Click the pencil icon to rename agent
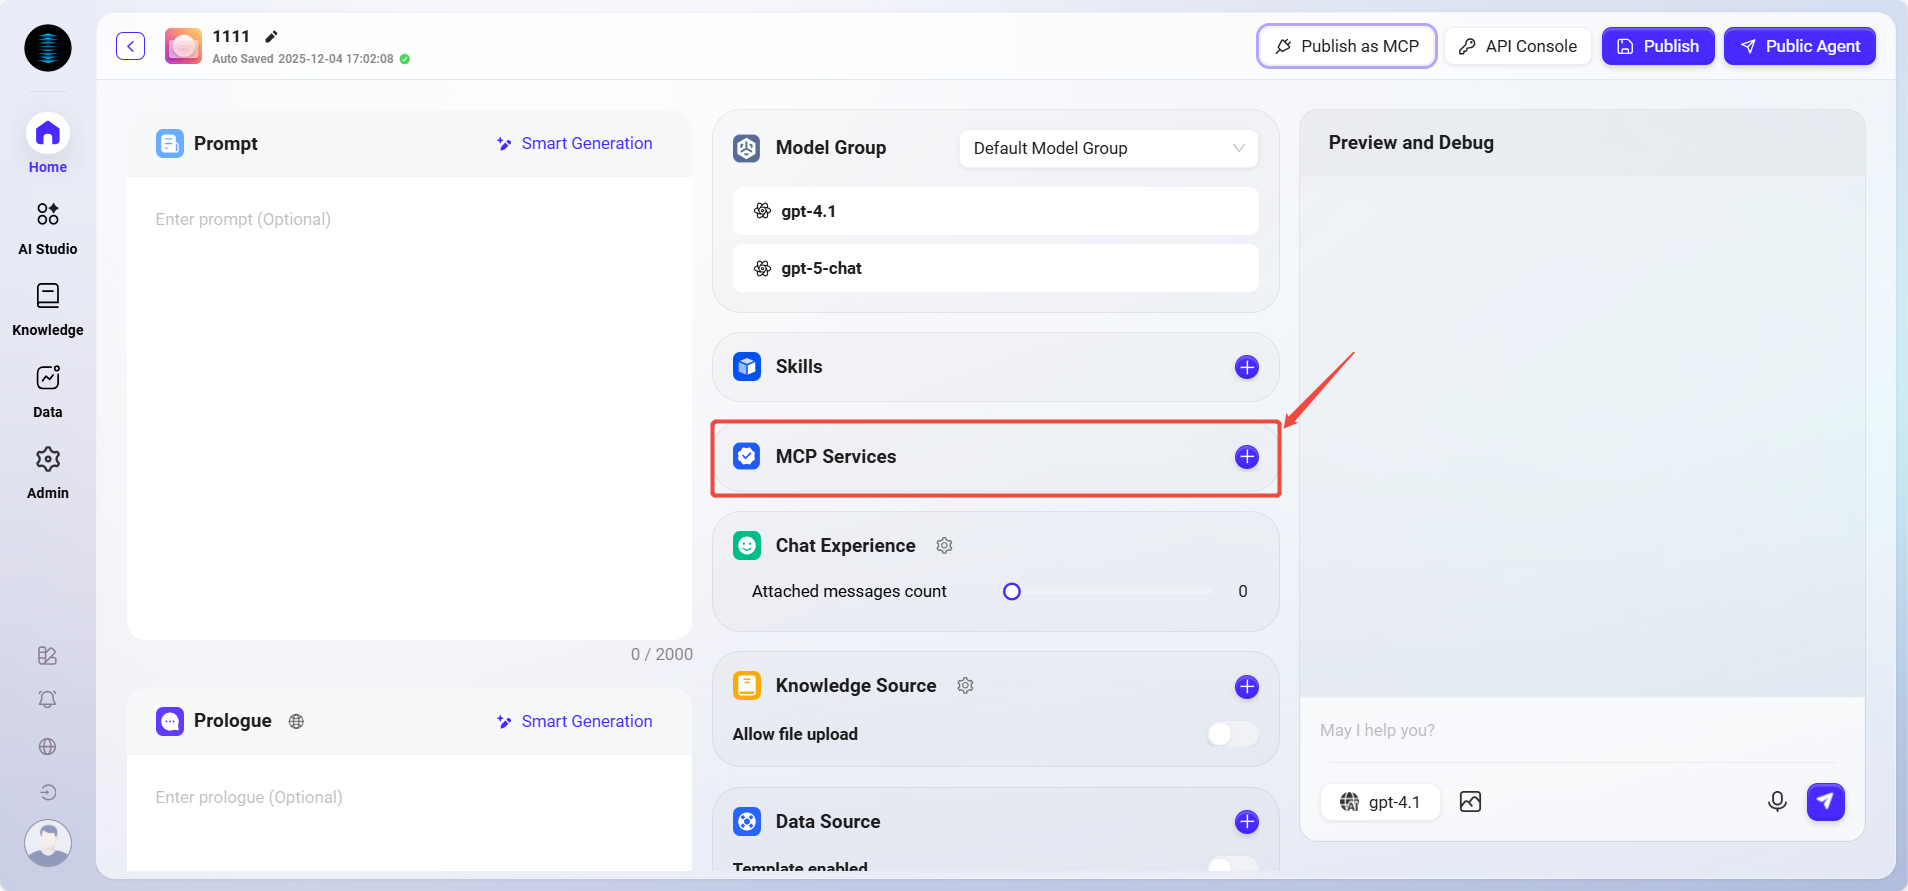1908x891 pixels. pos(271,37)
